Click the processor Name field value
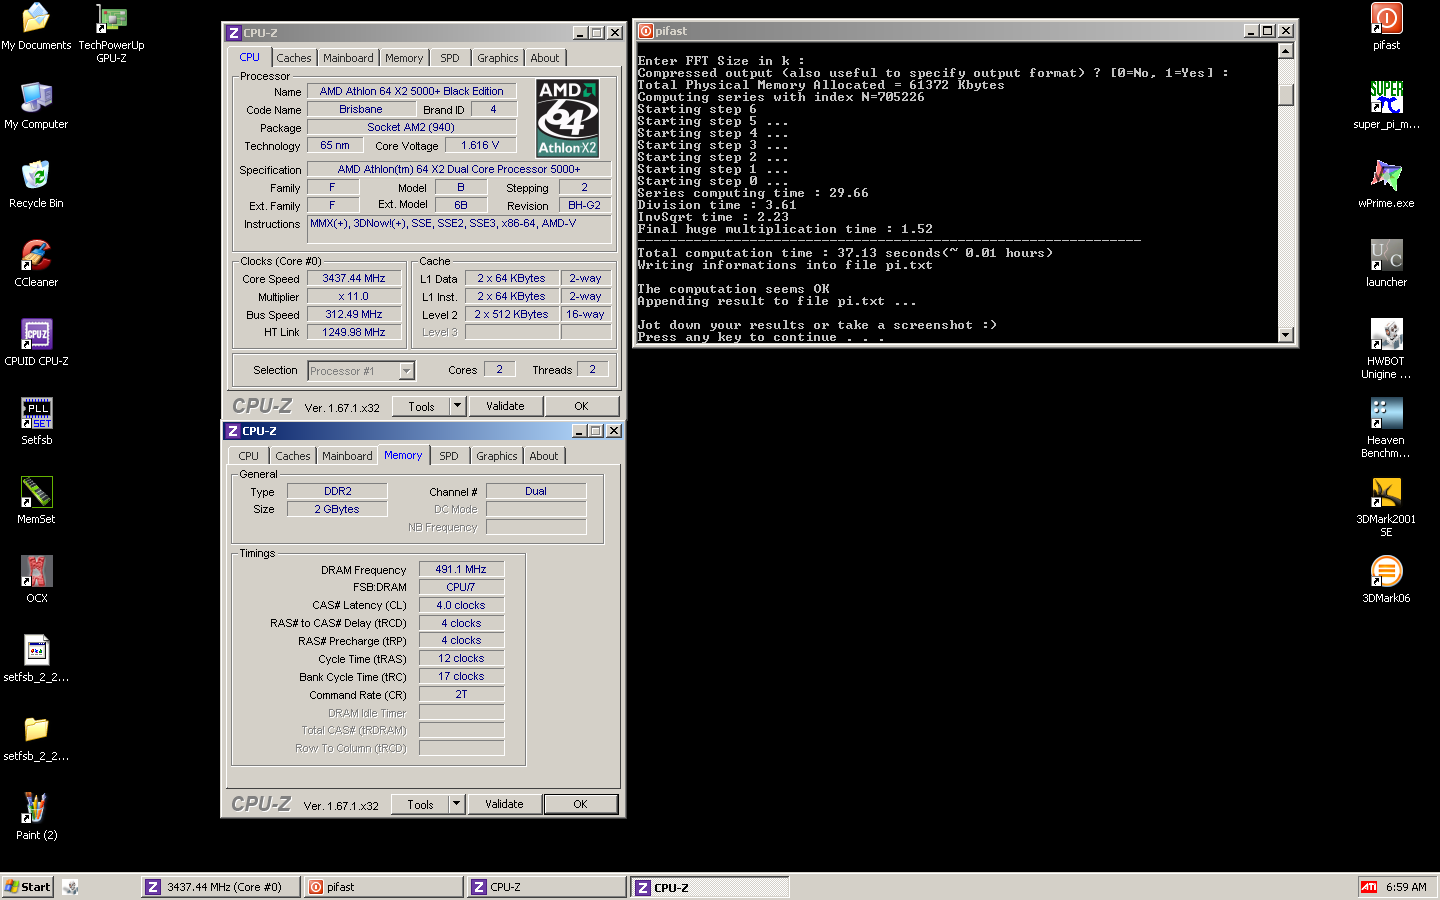Image resolution: width=1440 pixels, height=900 pixels. 412,91
